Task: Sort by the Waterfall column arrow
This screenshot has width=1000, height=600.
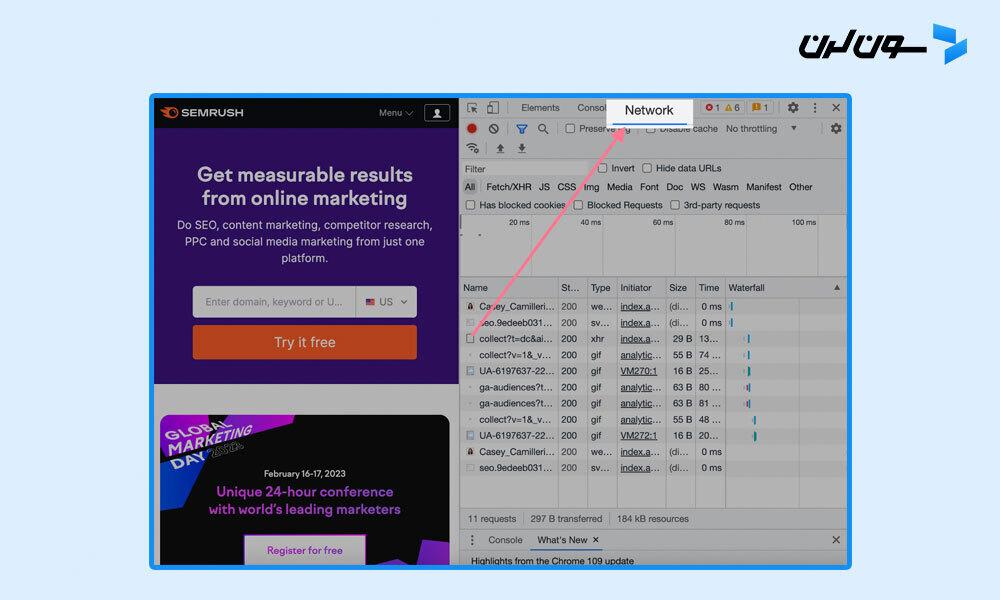Action: coord(837,288)
